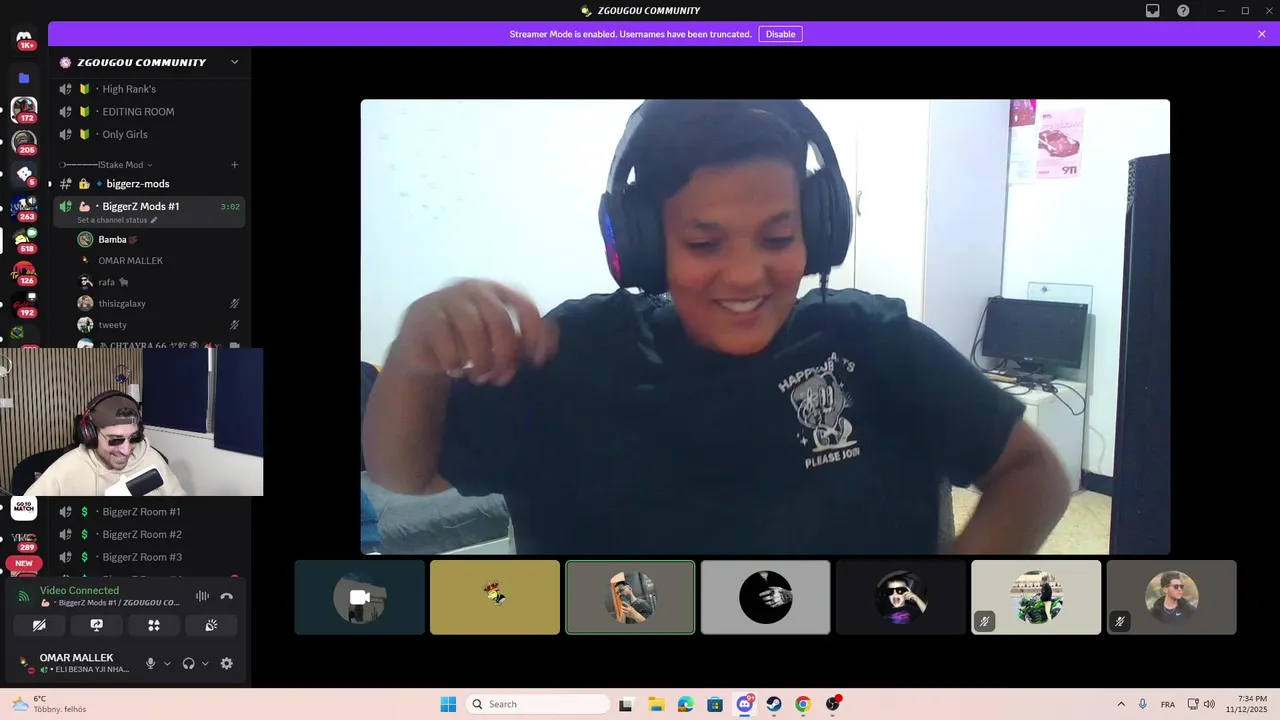
Task: Focus the main video of headphone user
Action: pyautogui.click(x=765, y=327)
